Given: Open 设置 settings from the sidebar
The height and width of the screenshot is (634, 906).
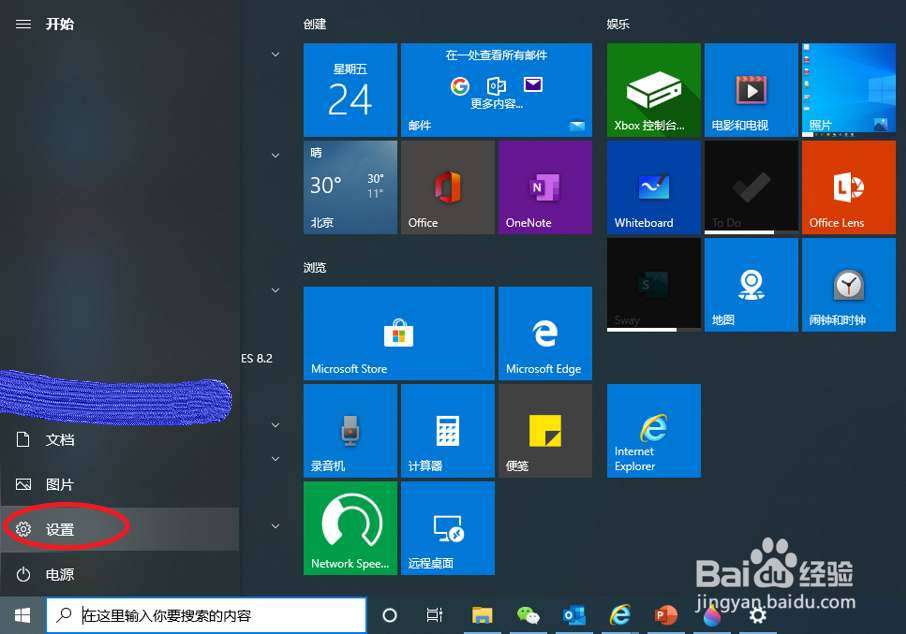Looking at the screenshot, I should pyautogui.click(x=120, y=529).
